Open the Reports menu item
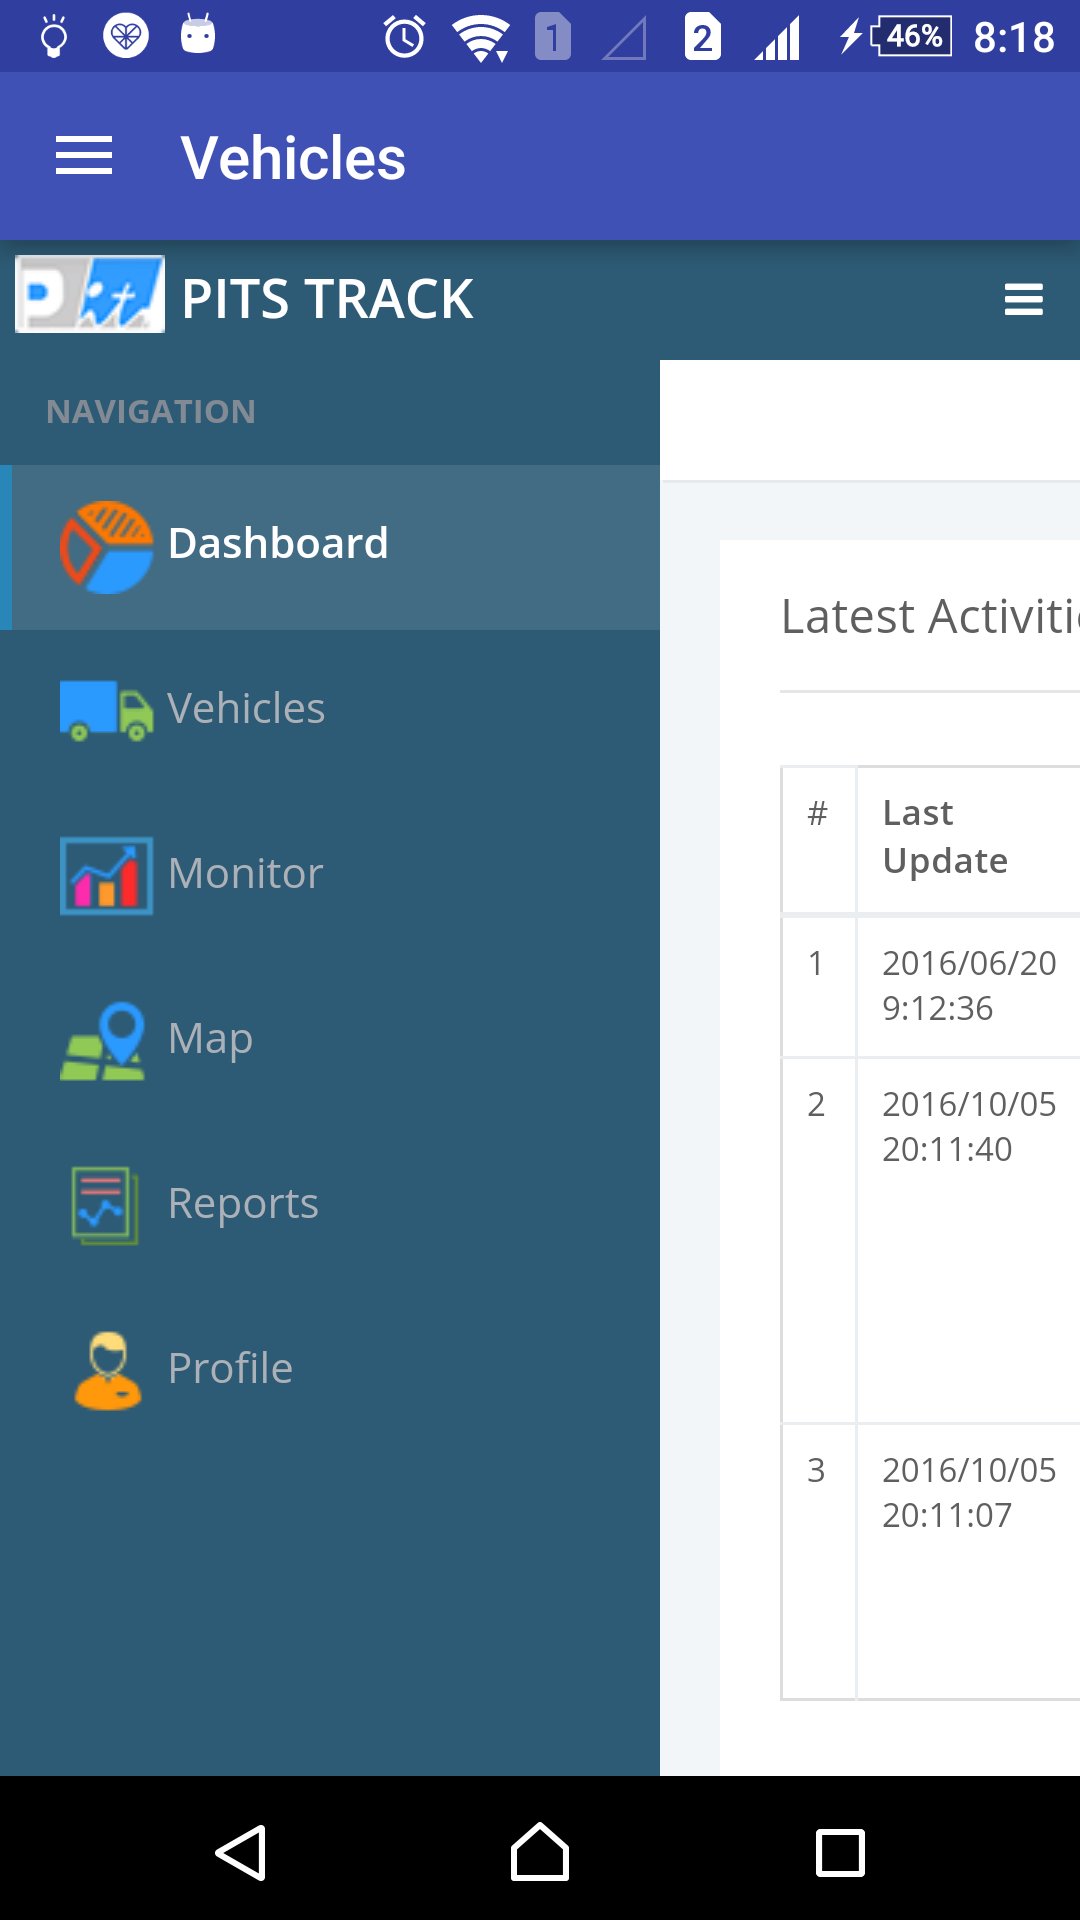Screen dimensions: 1080x1920 pyautogui.click(x=243, y=1204)
